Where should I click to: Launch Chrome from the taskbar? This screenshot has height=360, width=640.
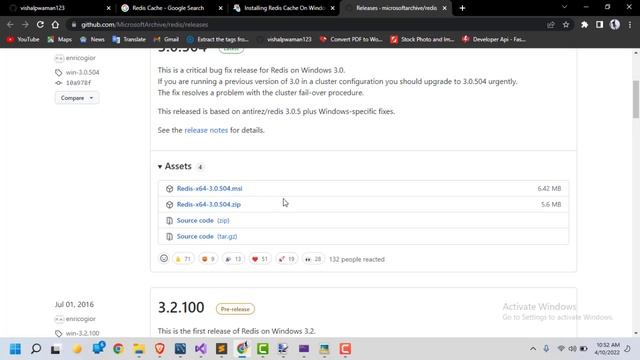118,349
